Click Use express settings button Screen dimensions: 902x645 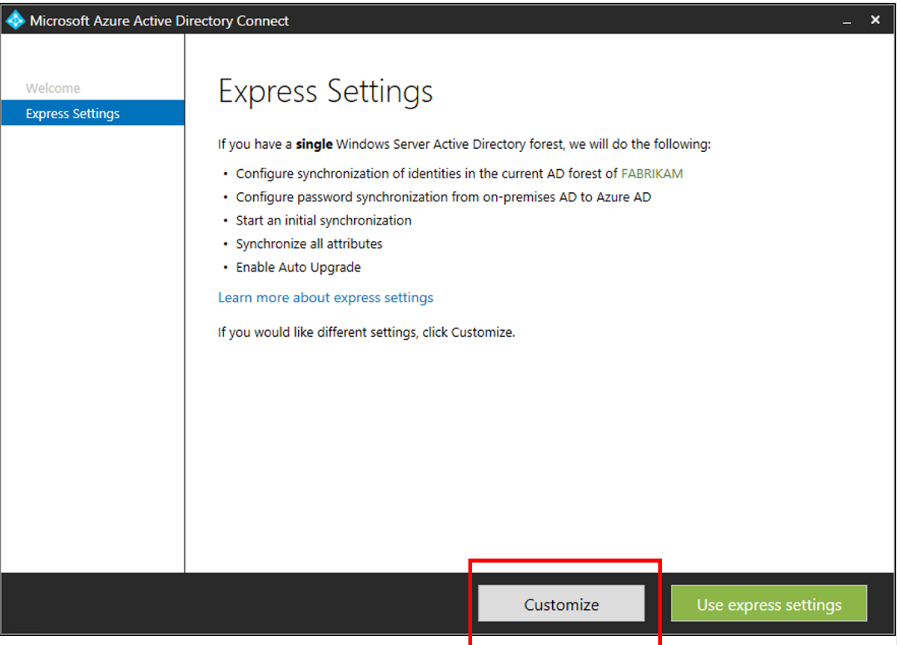769,603
